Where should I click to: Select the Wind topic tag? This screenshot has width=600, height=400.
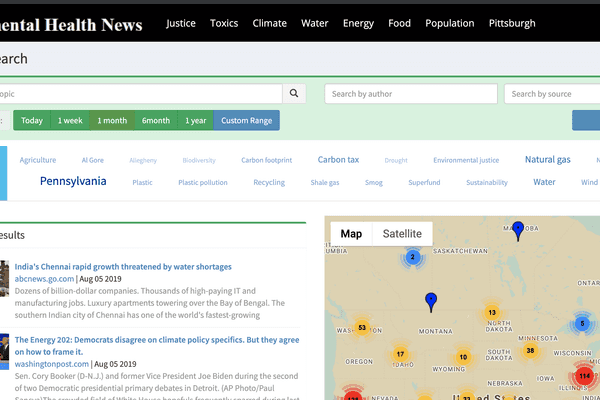(589, 182)
